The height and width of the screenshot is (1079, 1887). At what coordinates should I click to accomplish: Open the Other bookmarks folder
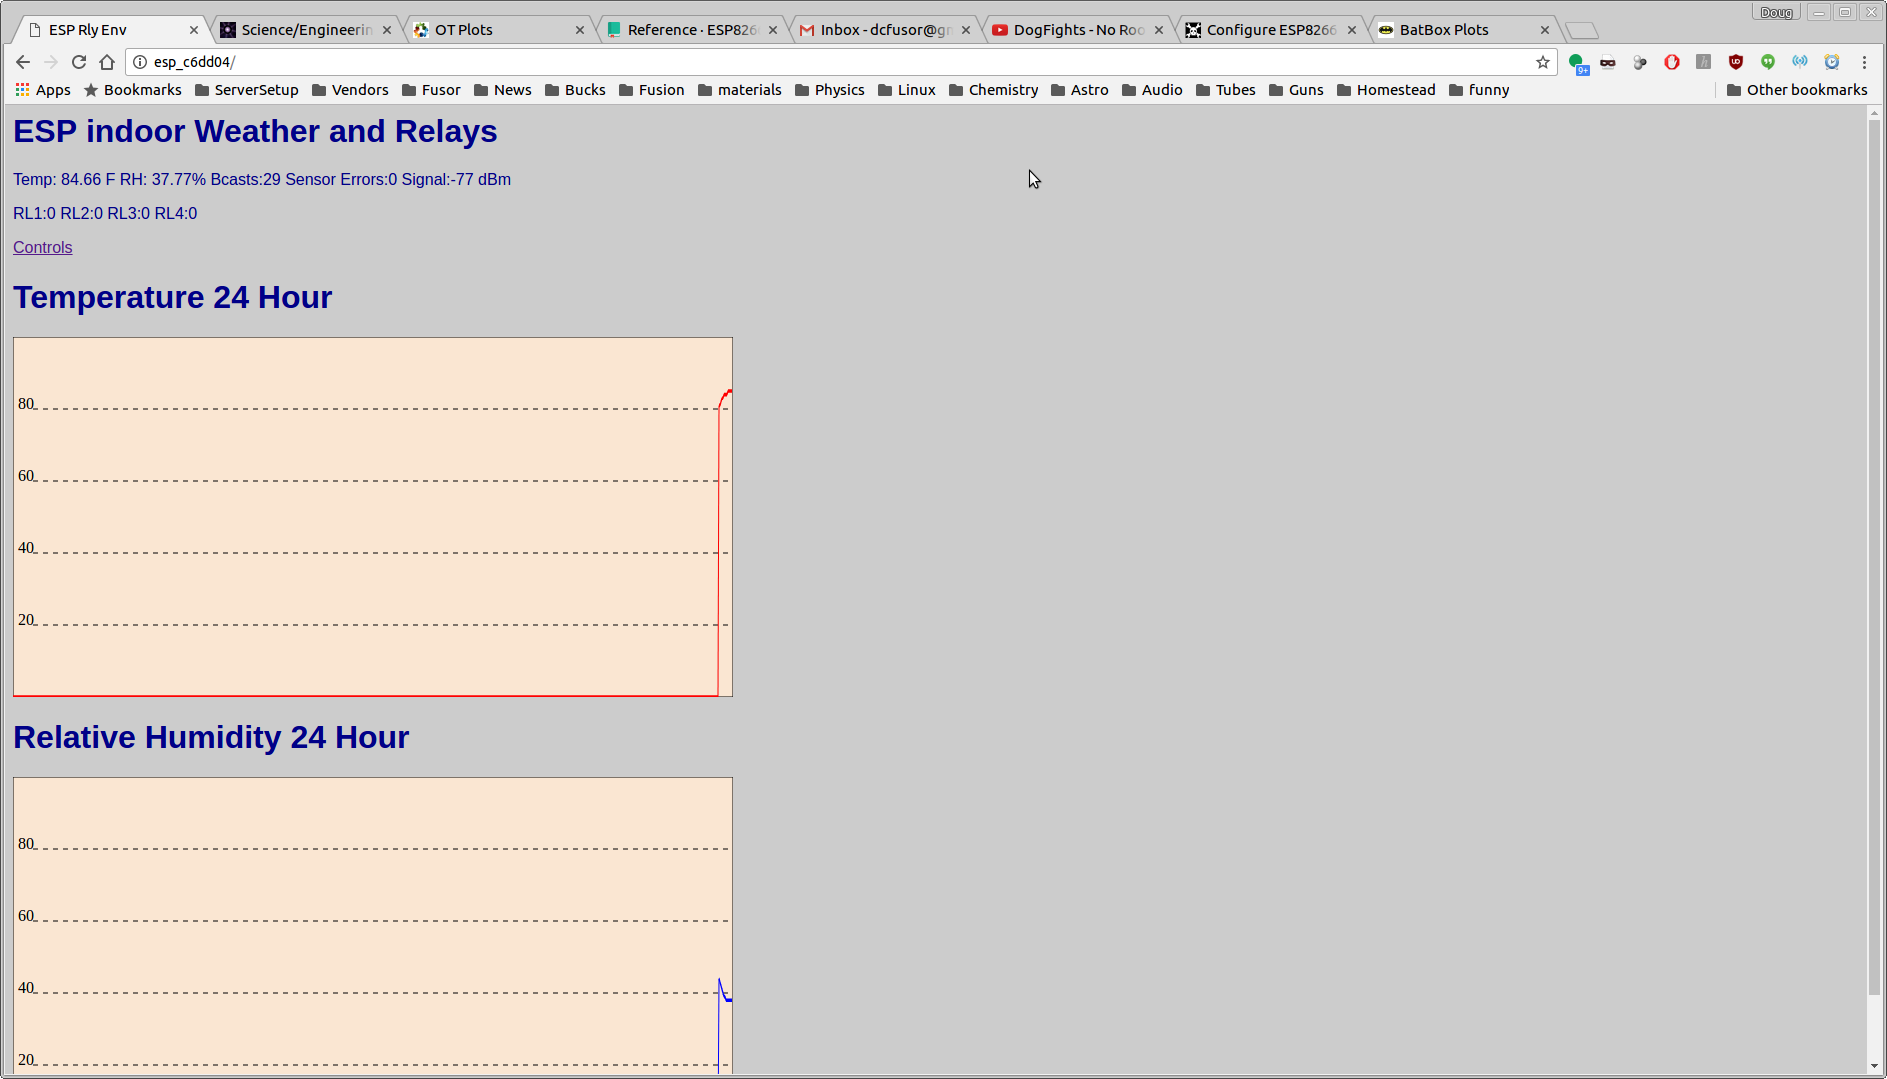(1797, 90)
